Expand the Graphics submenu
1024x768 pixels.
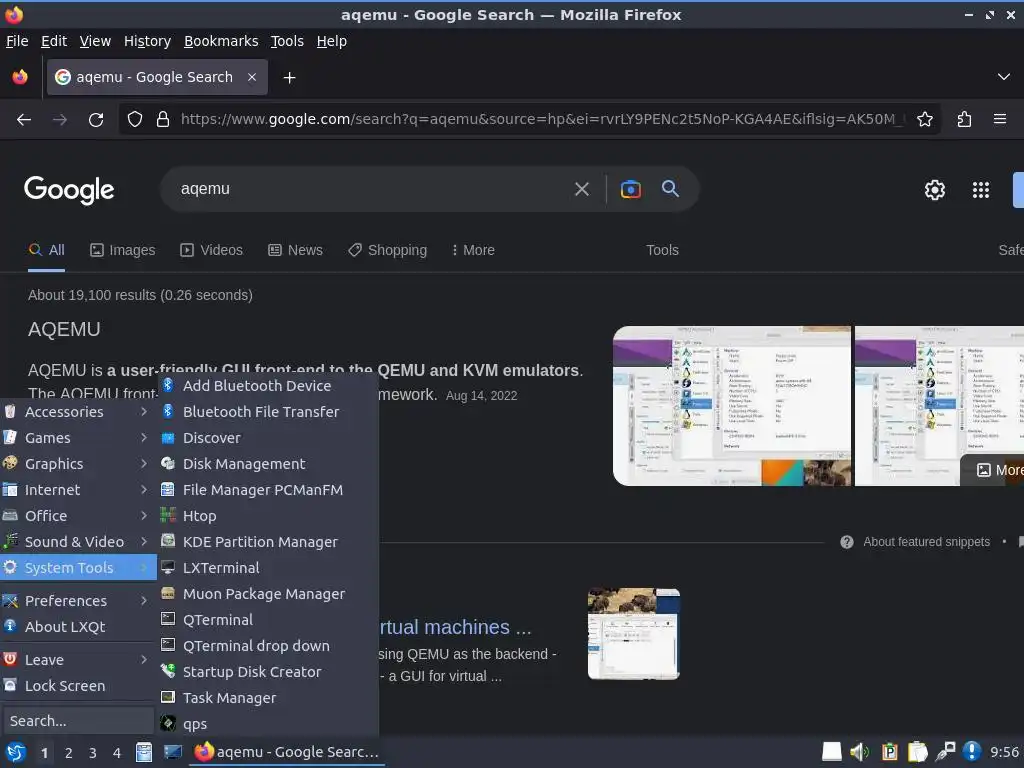coord(78,464)
